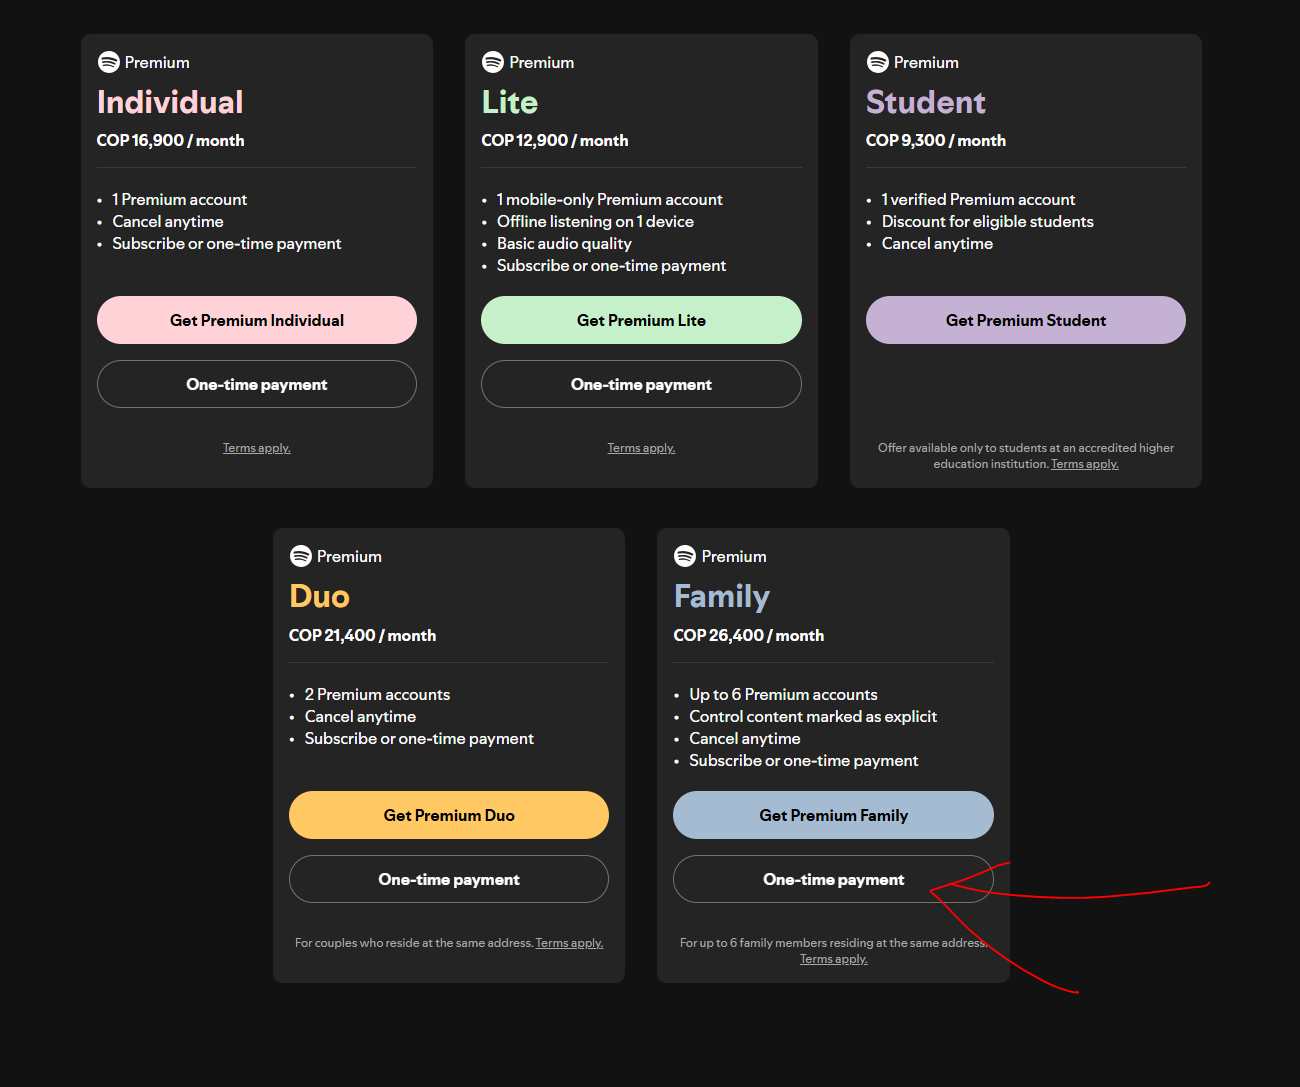Click Spotify logo on Lite plan card

[492, 62]
